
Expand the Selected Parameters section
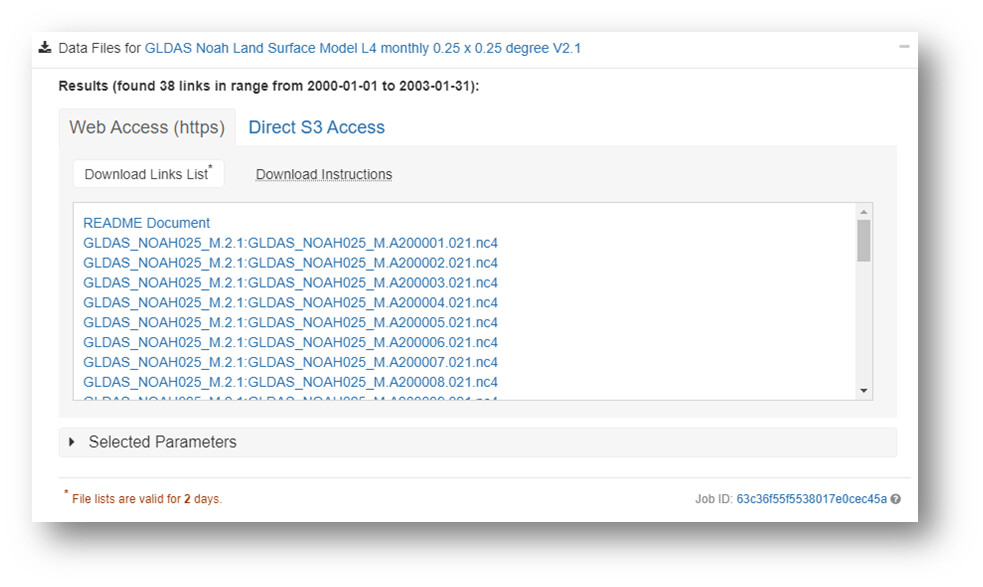tap(72, 442)
